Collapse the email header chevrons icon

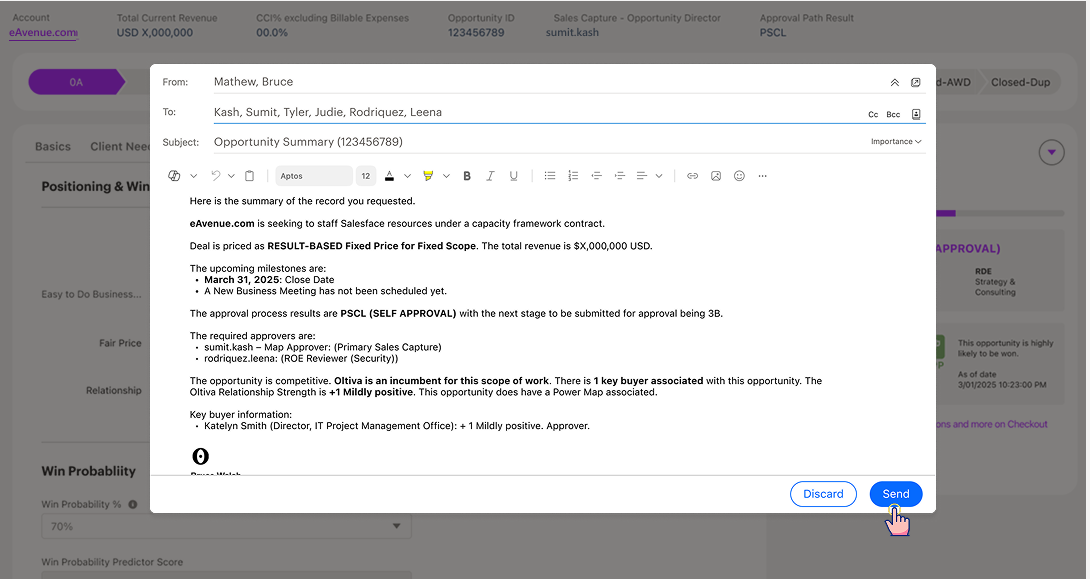(895, 82)
